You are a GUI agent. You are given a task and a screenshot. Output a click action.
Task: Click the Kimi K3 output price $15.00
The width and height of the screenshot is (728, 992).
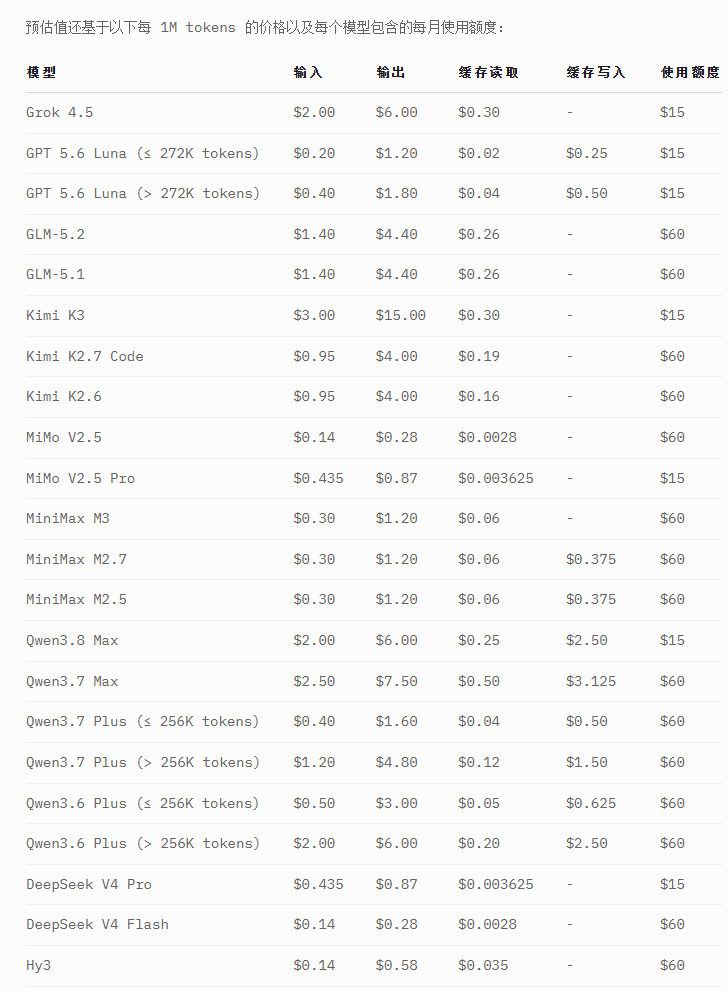[400, 315]
